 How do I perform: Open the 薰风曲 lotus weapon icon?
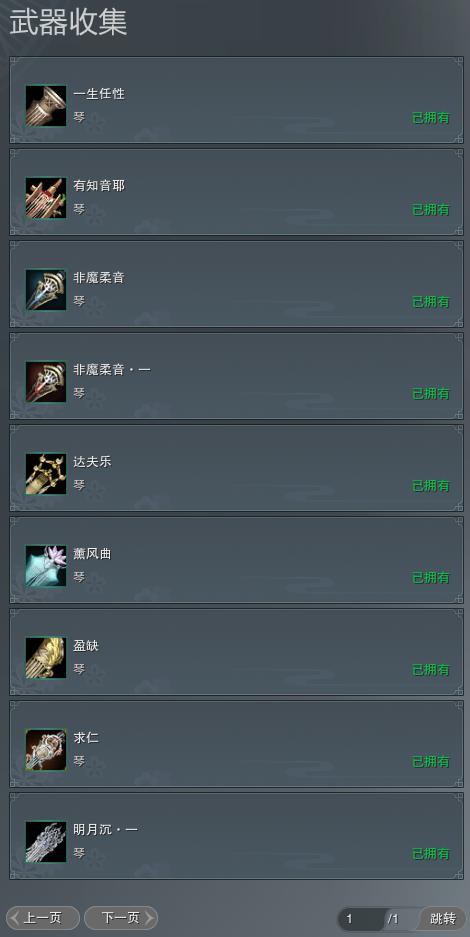pyautogui.click(x=46, y=566)
